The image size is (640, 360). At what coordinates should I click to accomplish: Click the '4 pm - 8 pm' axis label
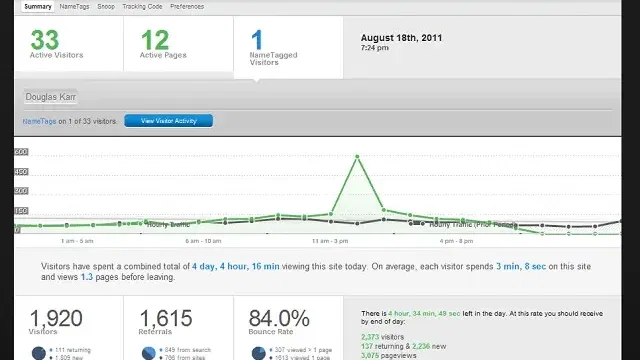pyautogui.click(x=456, y=241)
